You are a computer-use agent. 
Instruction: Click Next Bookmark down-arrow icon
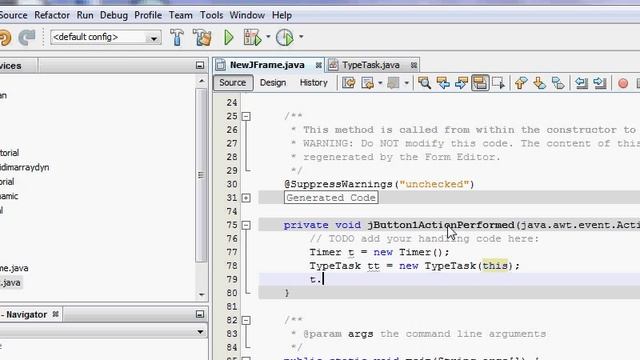click(x=539, y=83)
